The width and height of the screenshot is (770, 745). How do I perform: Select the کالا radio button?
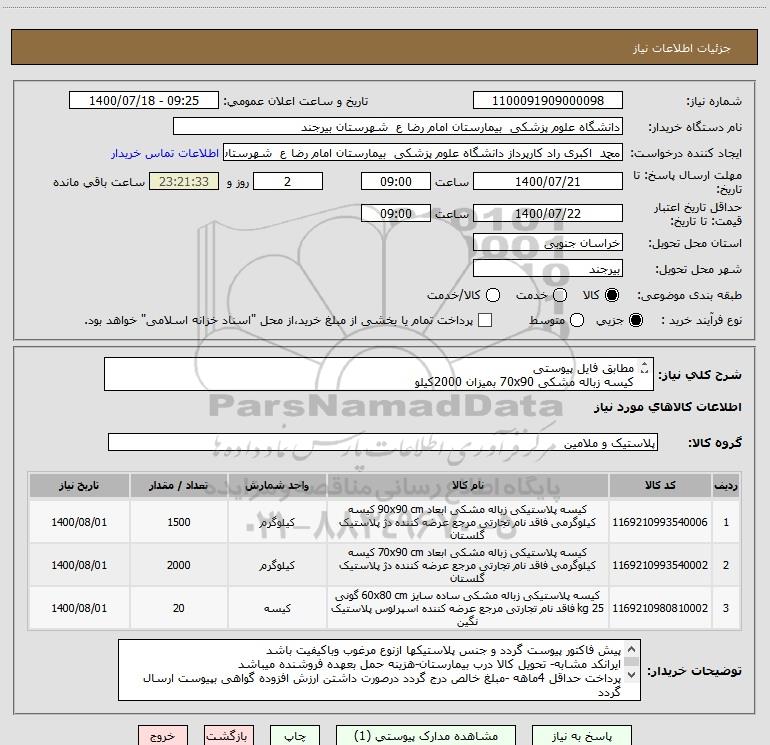click(x=612, y=295)
